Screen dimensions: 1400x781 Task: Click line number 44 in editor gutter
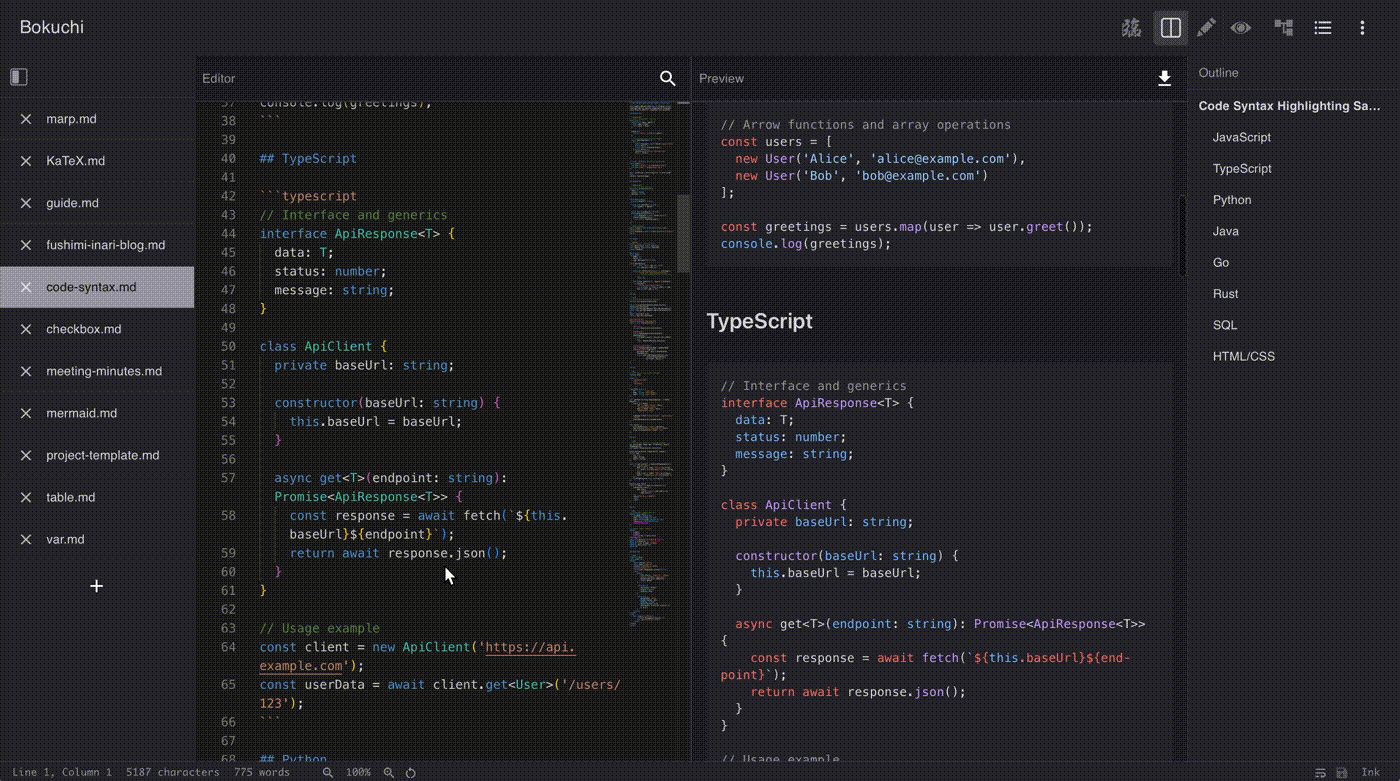228,233
